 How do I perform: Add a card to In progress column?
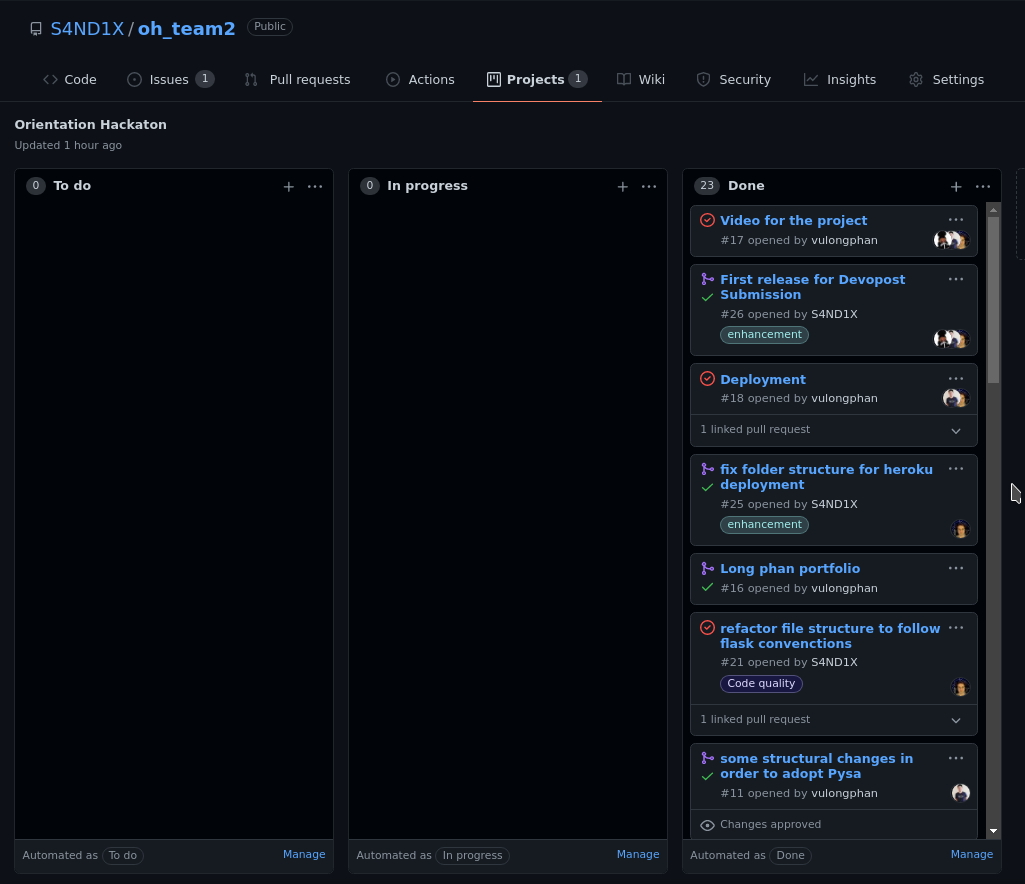[x=622, y=187]
